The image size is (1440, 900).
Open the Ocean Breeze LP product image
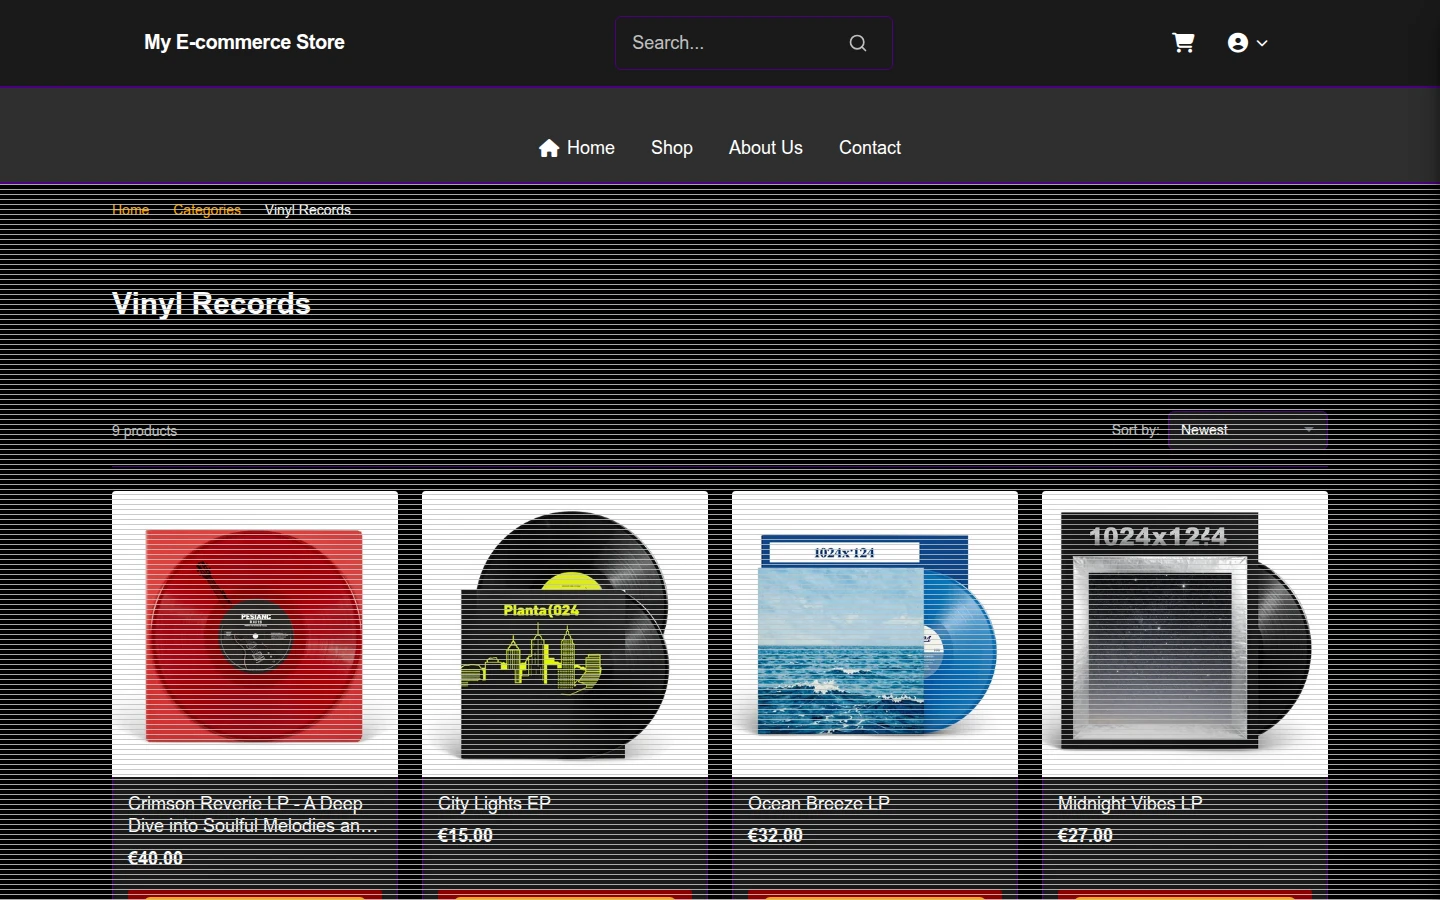875,634
